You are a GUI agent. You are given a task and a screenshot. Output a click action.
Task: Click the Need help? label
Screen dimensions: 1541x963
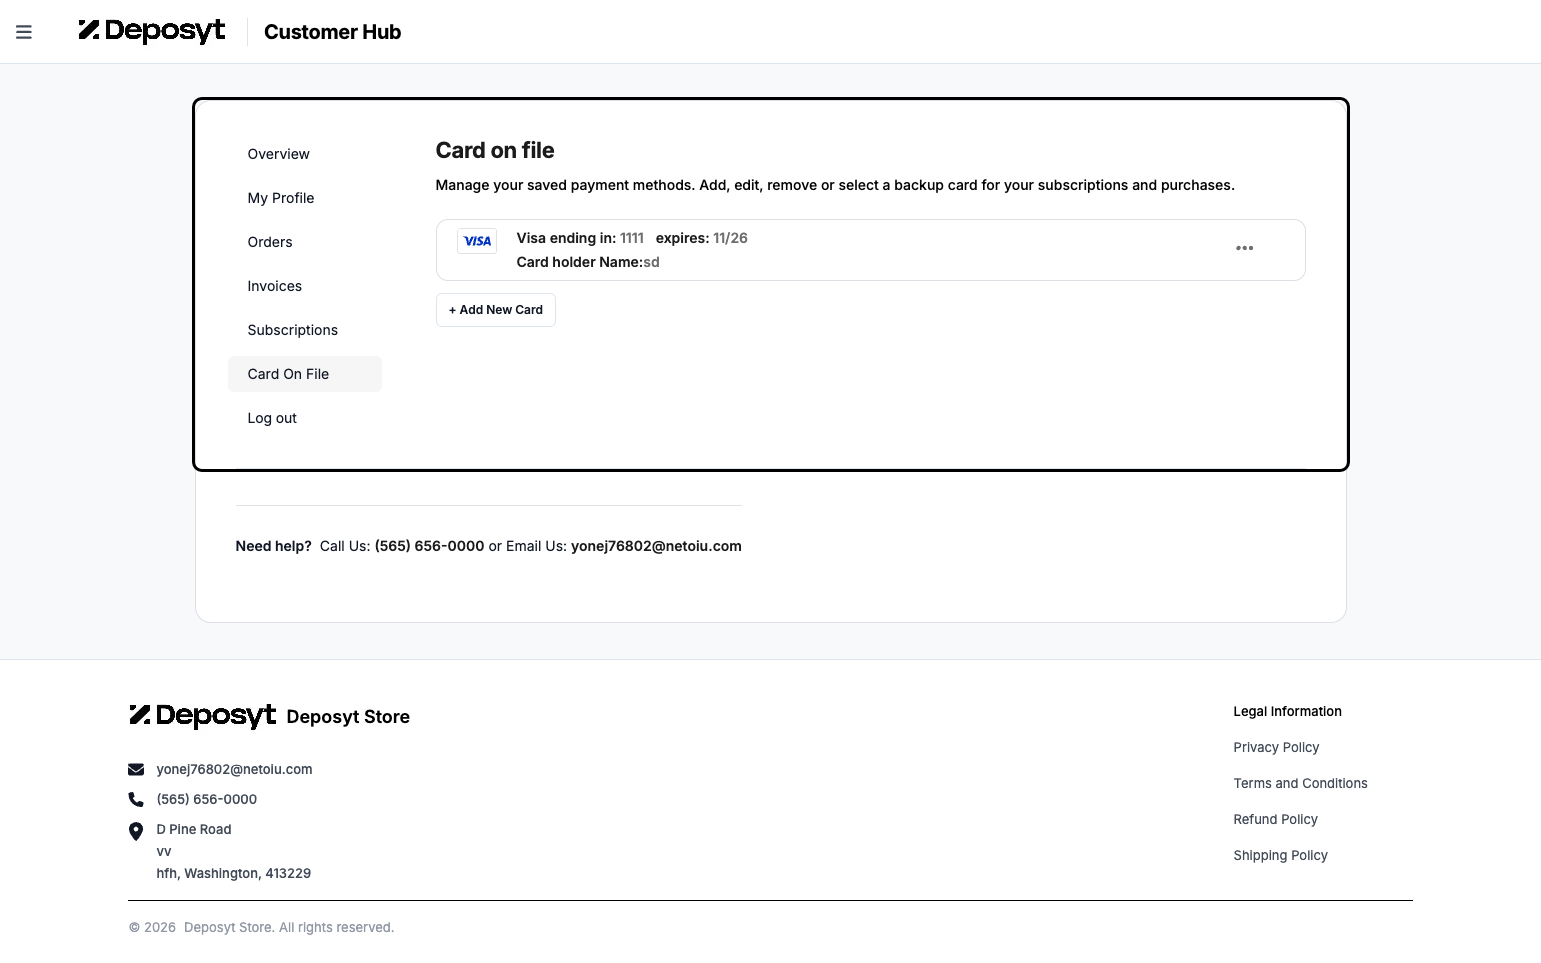pos(273,546)
